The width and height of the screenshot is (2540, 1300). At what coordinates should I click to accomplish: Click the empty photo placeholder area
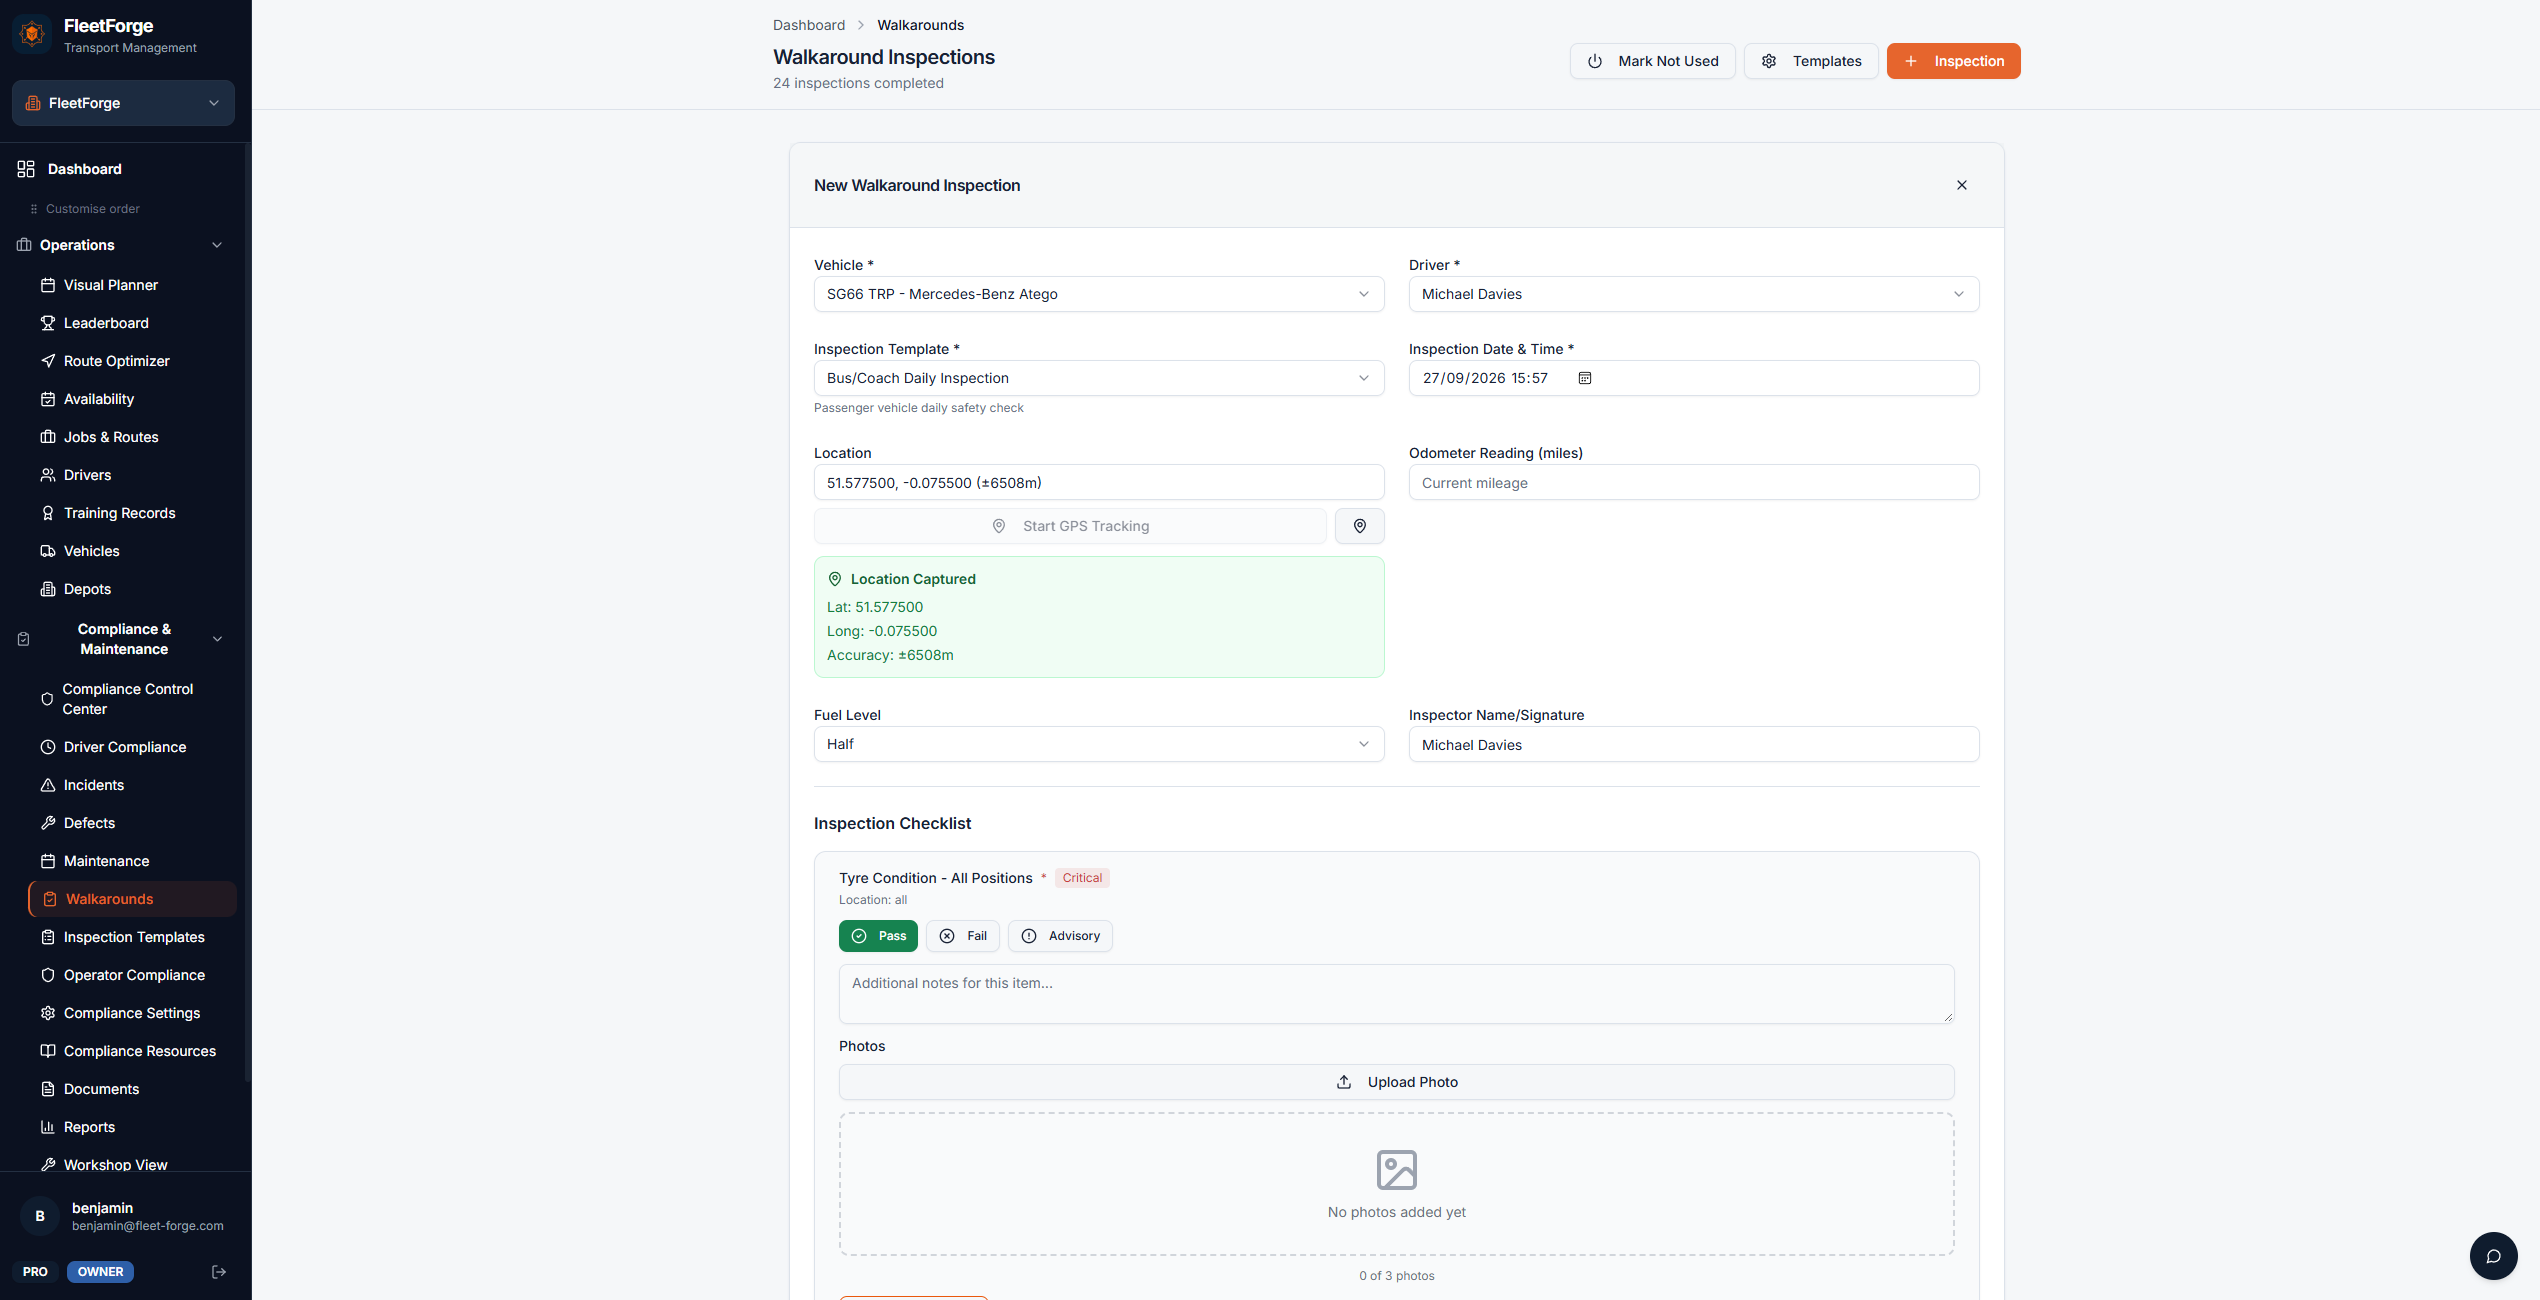[x=1396, y=1184]
